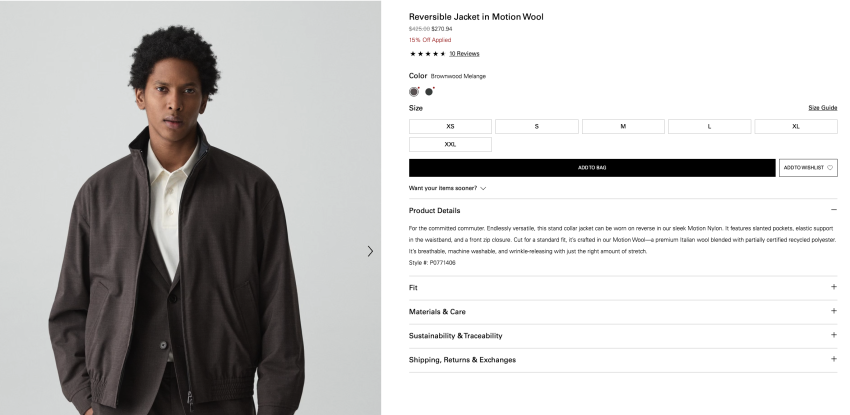Collapse Product Details with the minus icon
850x415 pixels.
833,210
